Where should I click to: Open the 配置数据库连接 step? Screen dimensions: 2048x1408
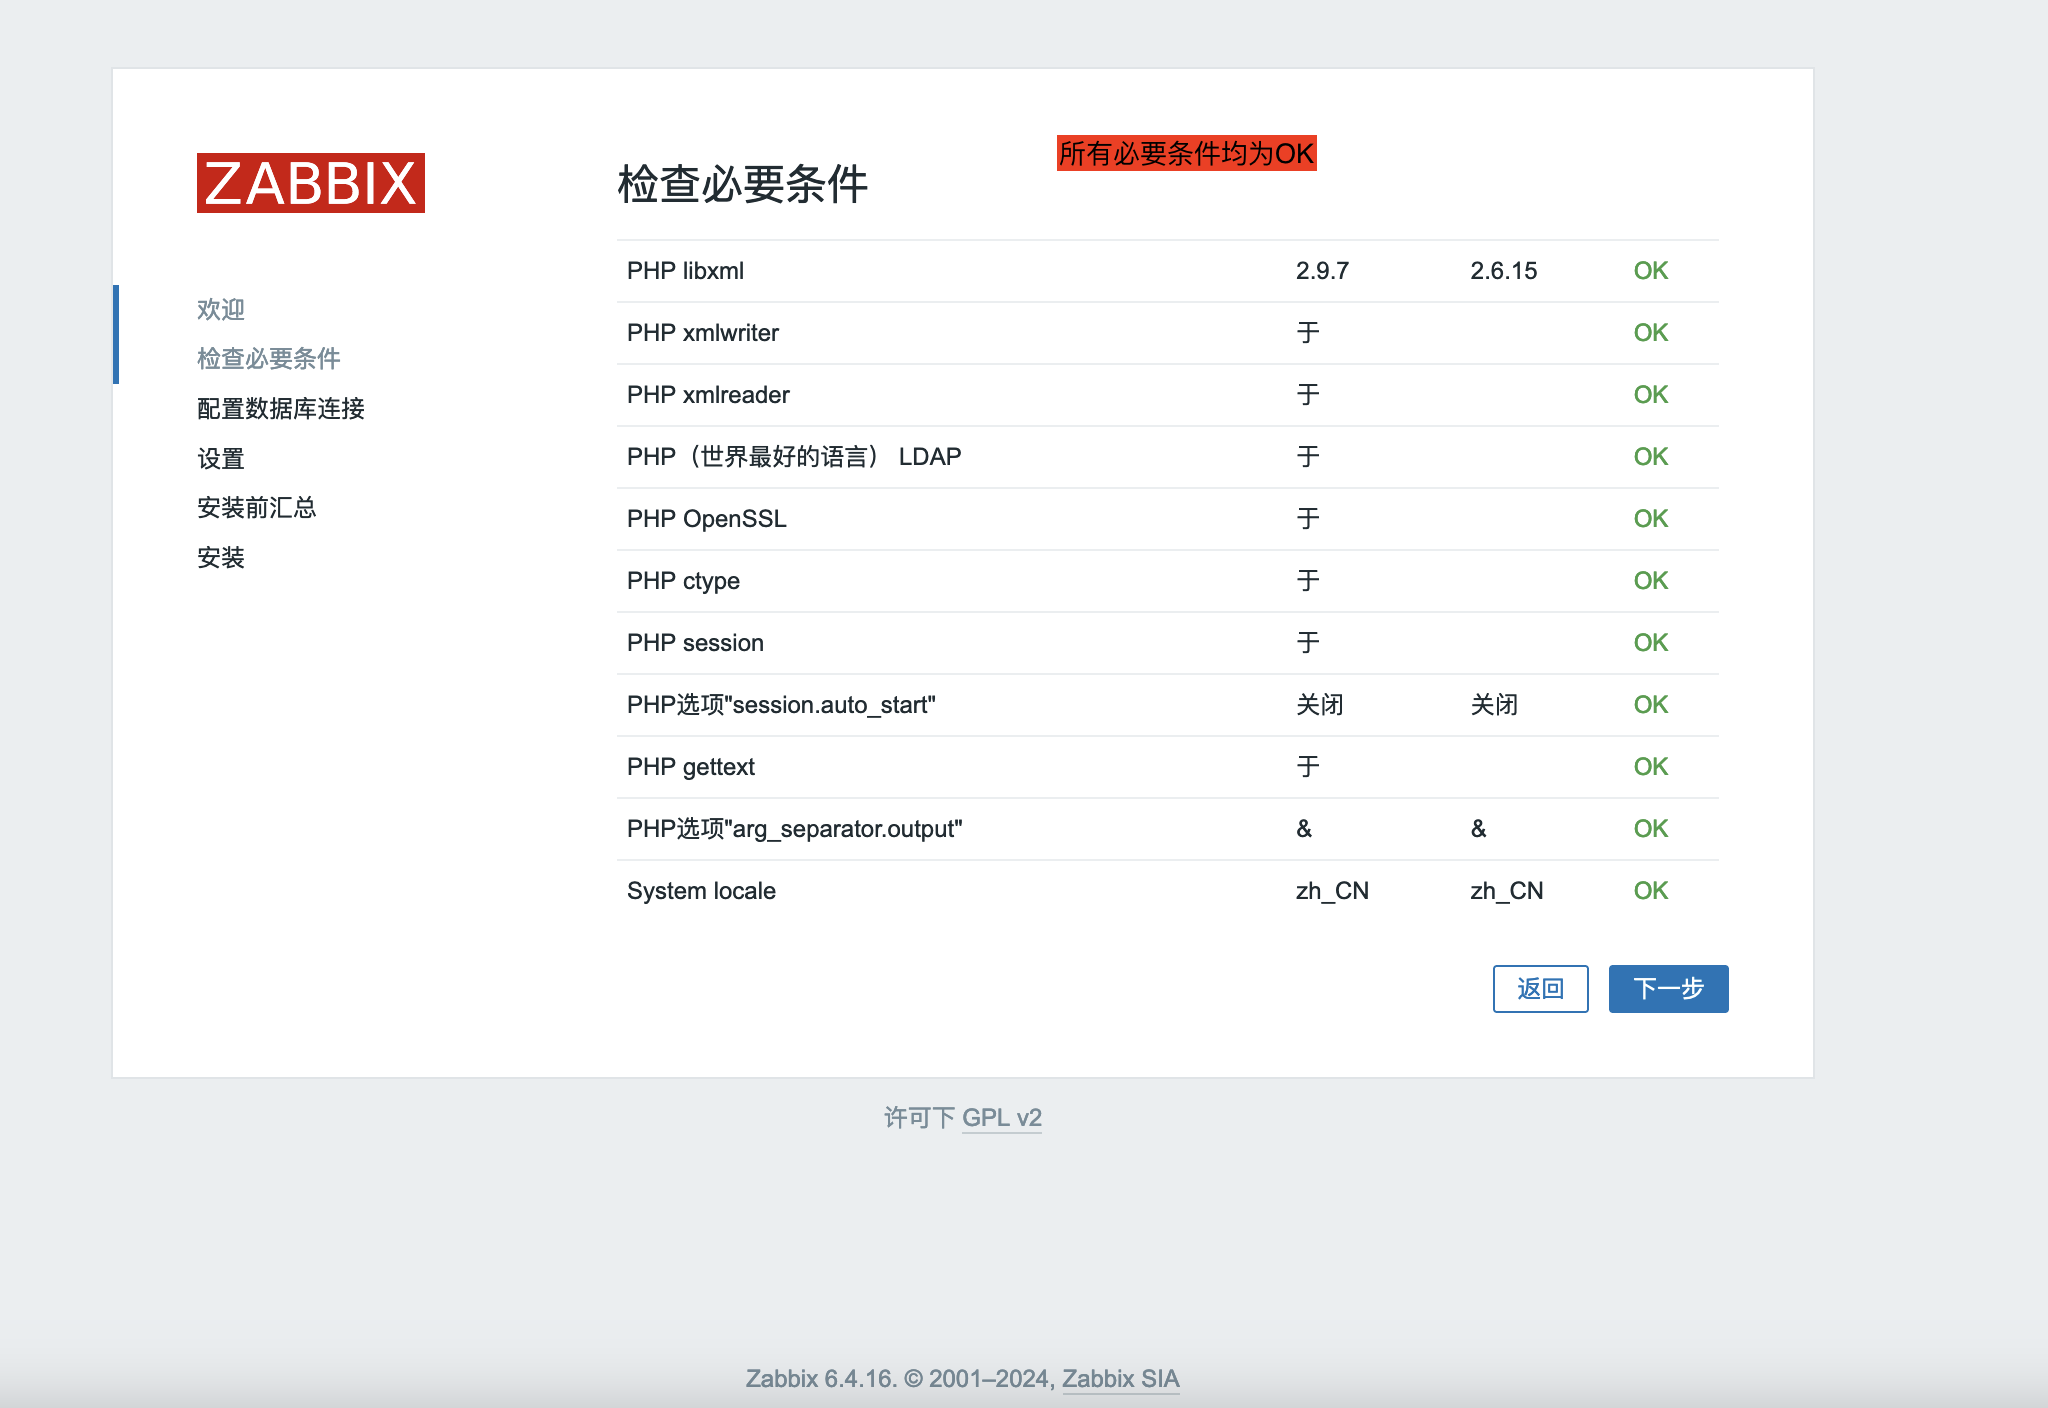281,408
